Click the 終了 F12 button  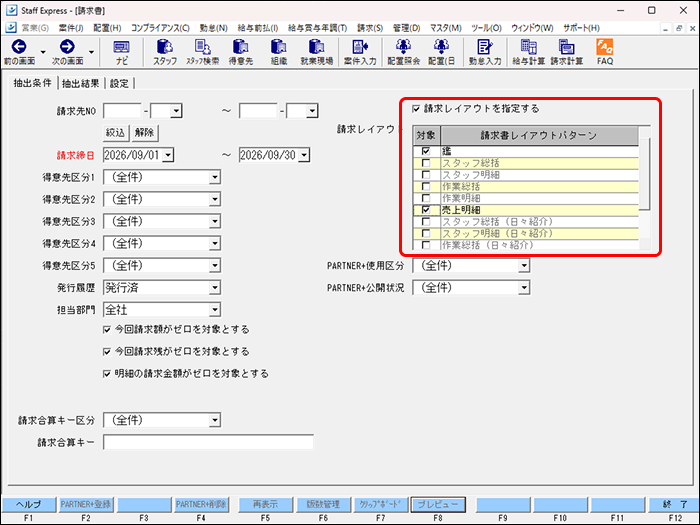pos(674,504)
